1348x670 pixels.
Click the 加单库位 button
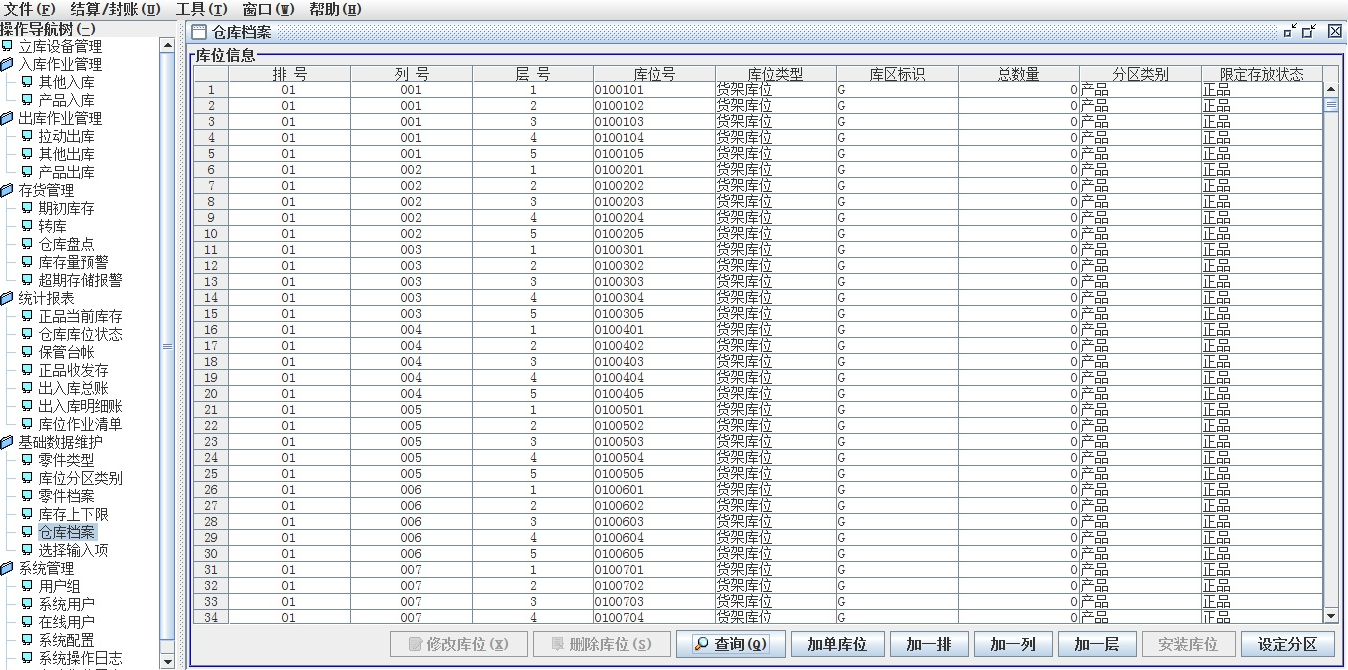836,644
